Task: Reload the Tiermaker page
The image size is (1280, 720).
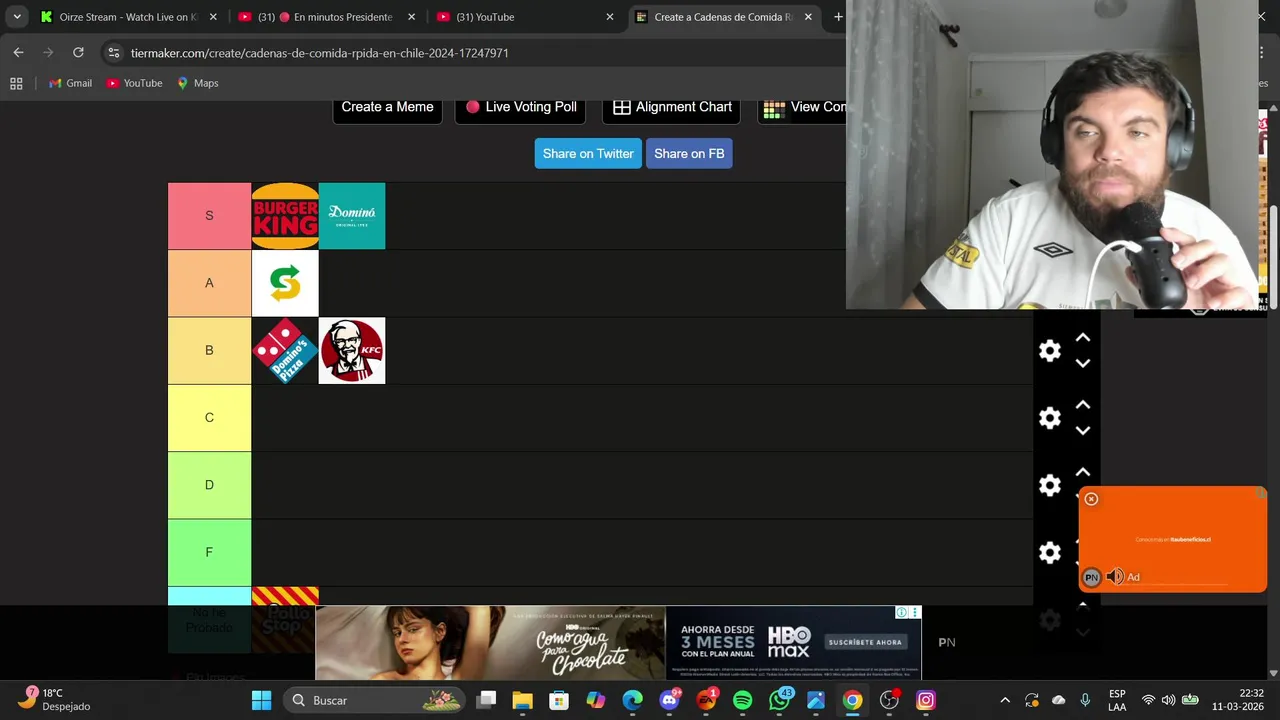Action: (x=78, y=53)
